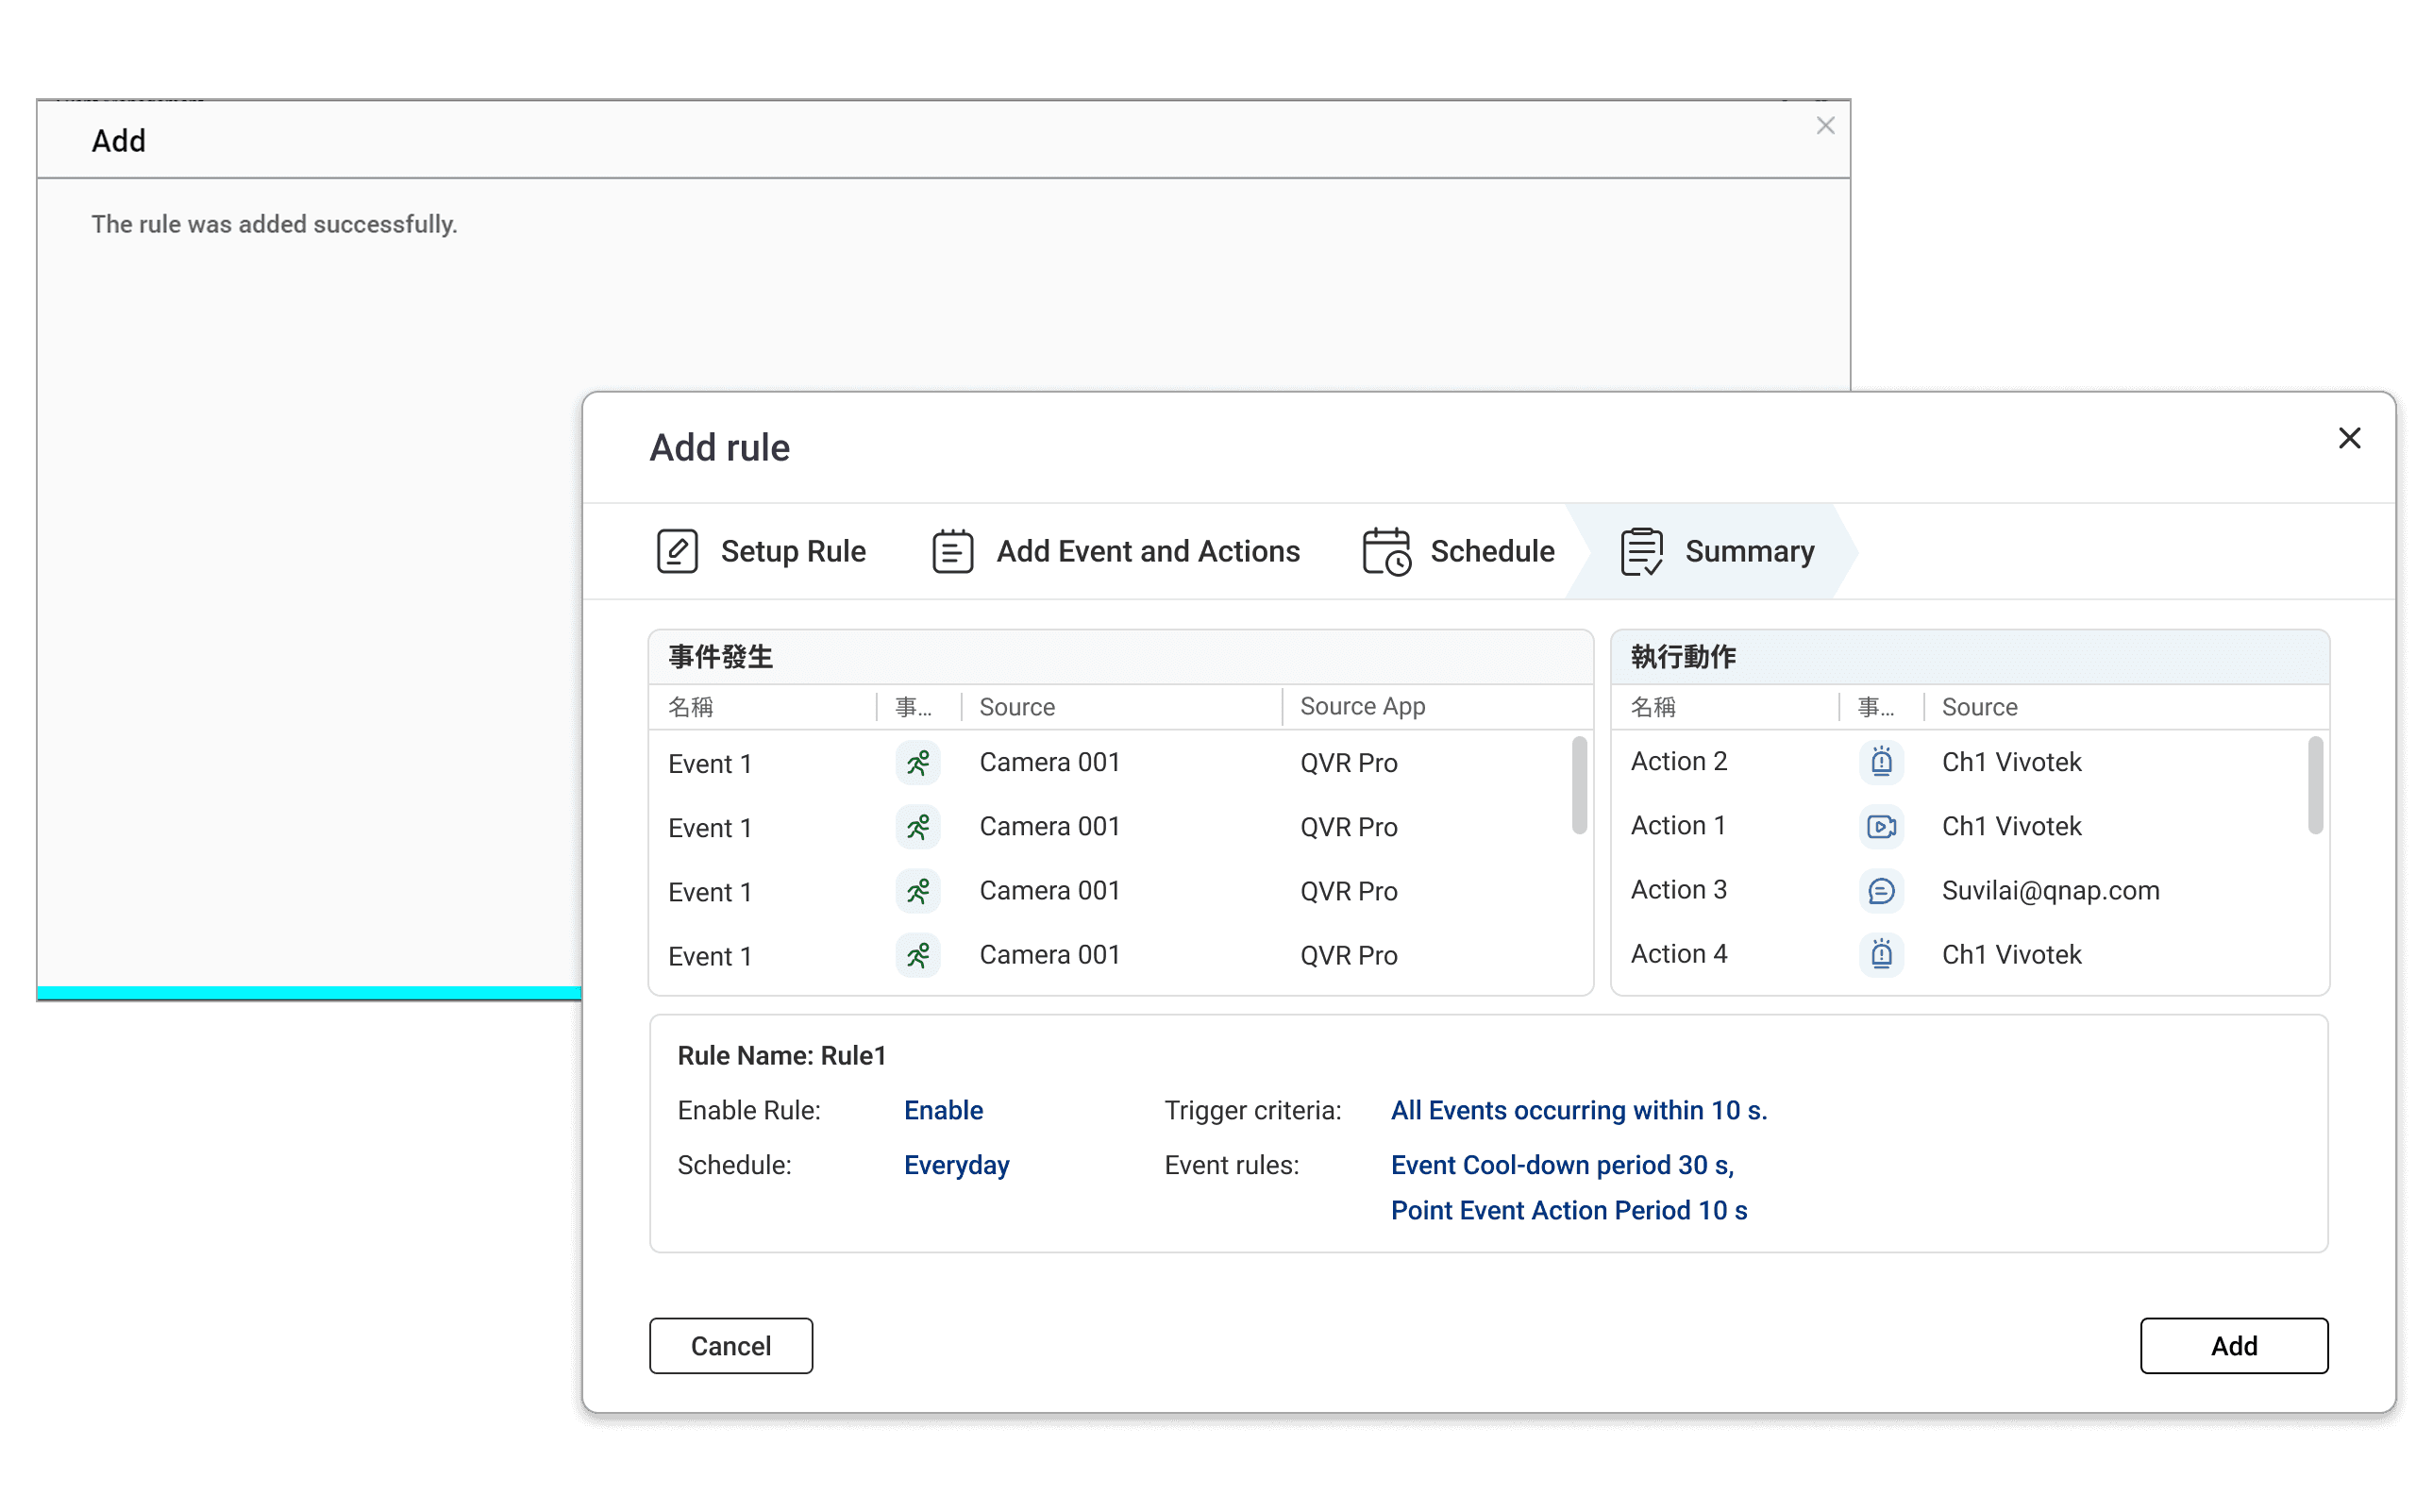Click motion detection icon in first Event 1 row

point(917,763)
